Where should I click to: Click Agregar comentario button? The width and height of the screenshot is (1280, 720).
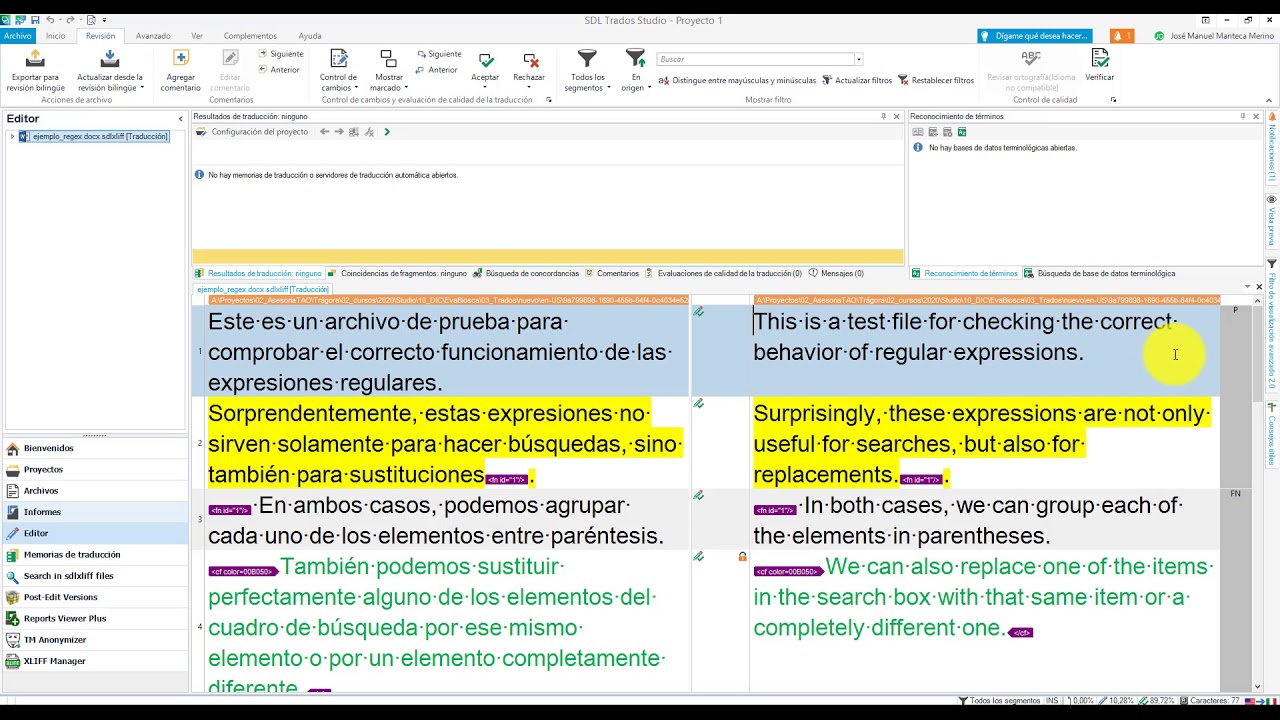click(181, 71)
